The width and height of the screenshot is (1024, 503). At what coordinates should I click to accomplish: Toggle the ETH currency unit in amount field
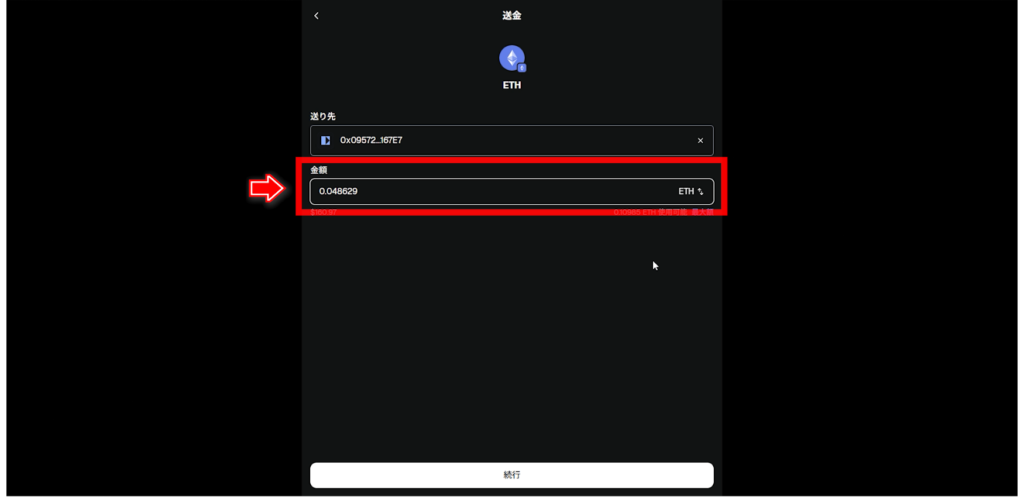tap(686, 191)
